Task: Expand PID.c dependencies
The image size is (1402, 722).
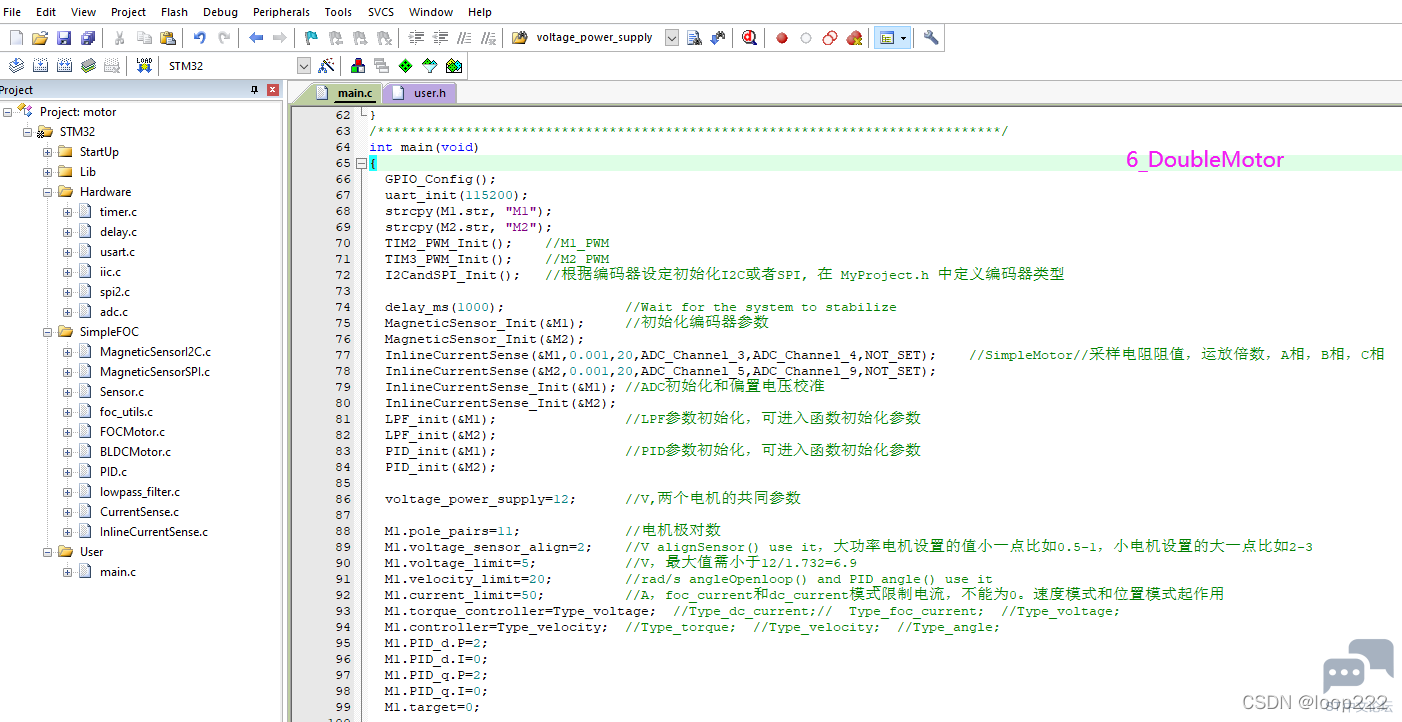Action: pos(68,472)
